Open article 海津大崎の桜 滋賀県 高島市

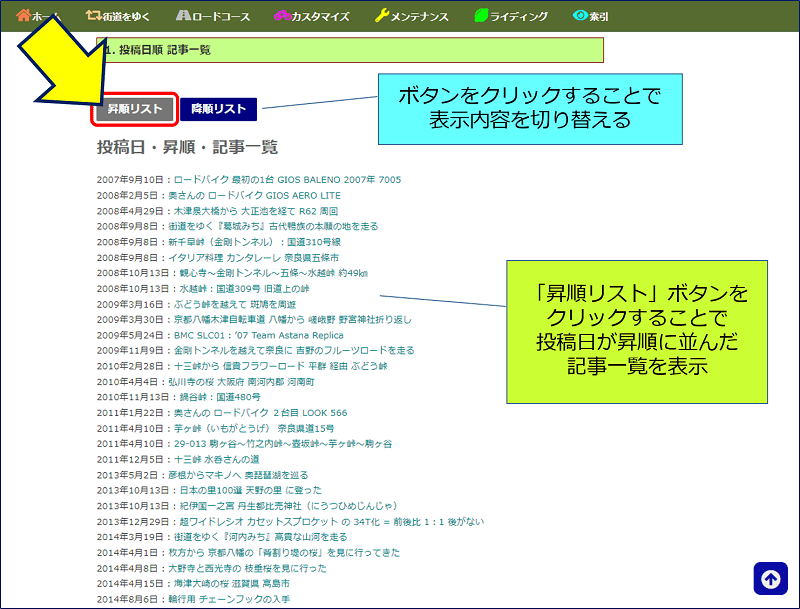tap(232, 583)
